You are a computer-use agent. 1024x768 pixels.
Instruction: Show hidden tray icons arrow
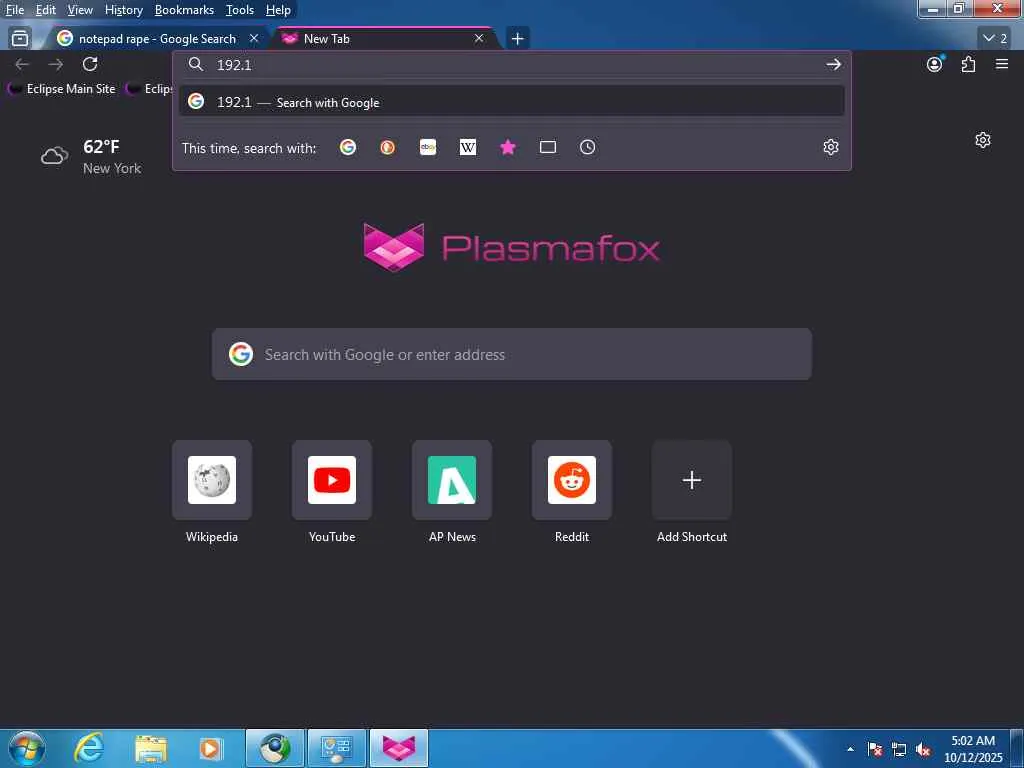pyautogui.click(x=850, y=750)
